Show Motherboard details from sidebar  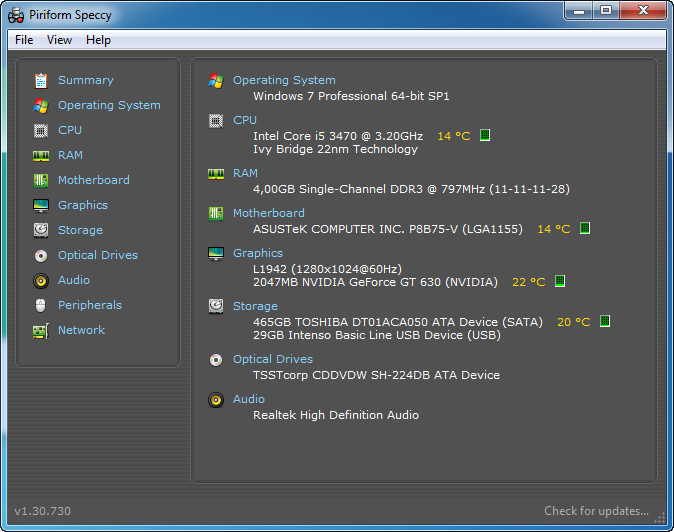94,180
